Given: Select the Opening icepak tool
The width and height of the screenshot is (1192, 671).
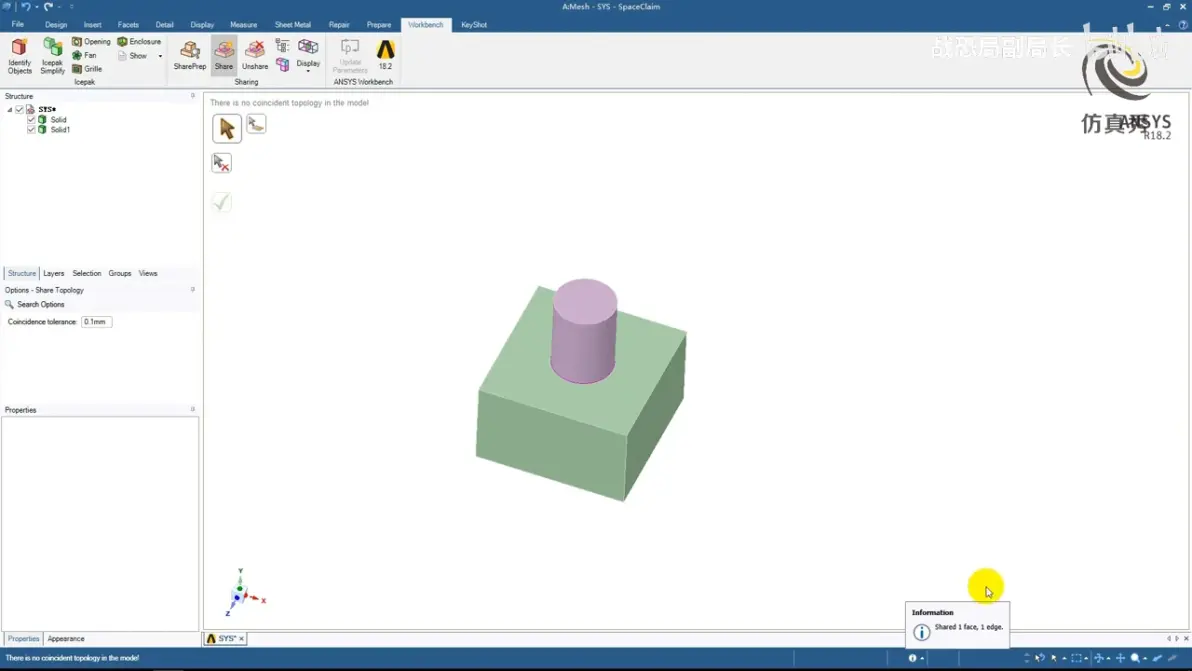Looking at the screenshot, I should coord(91,42).
